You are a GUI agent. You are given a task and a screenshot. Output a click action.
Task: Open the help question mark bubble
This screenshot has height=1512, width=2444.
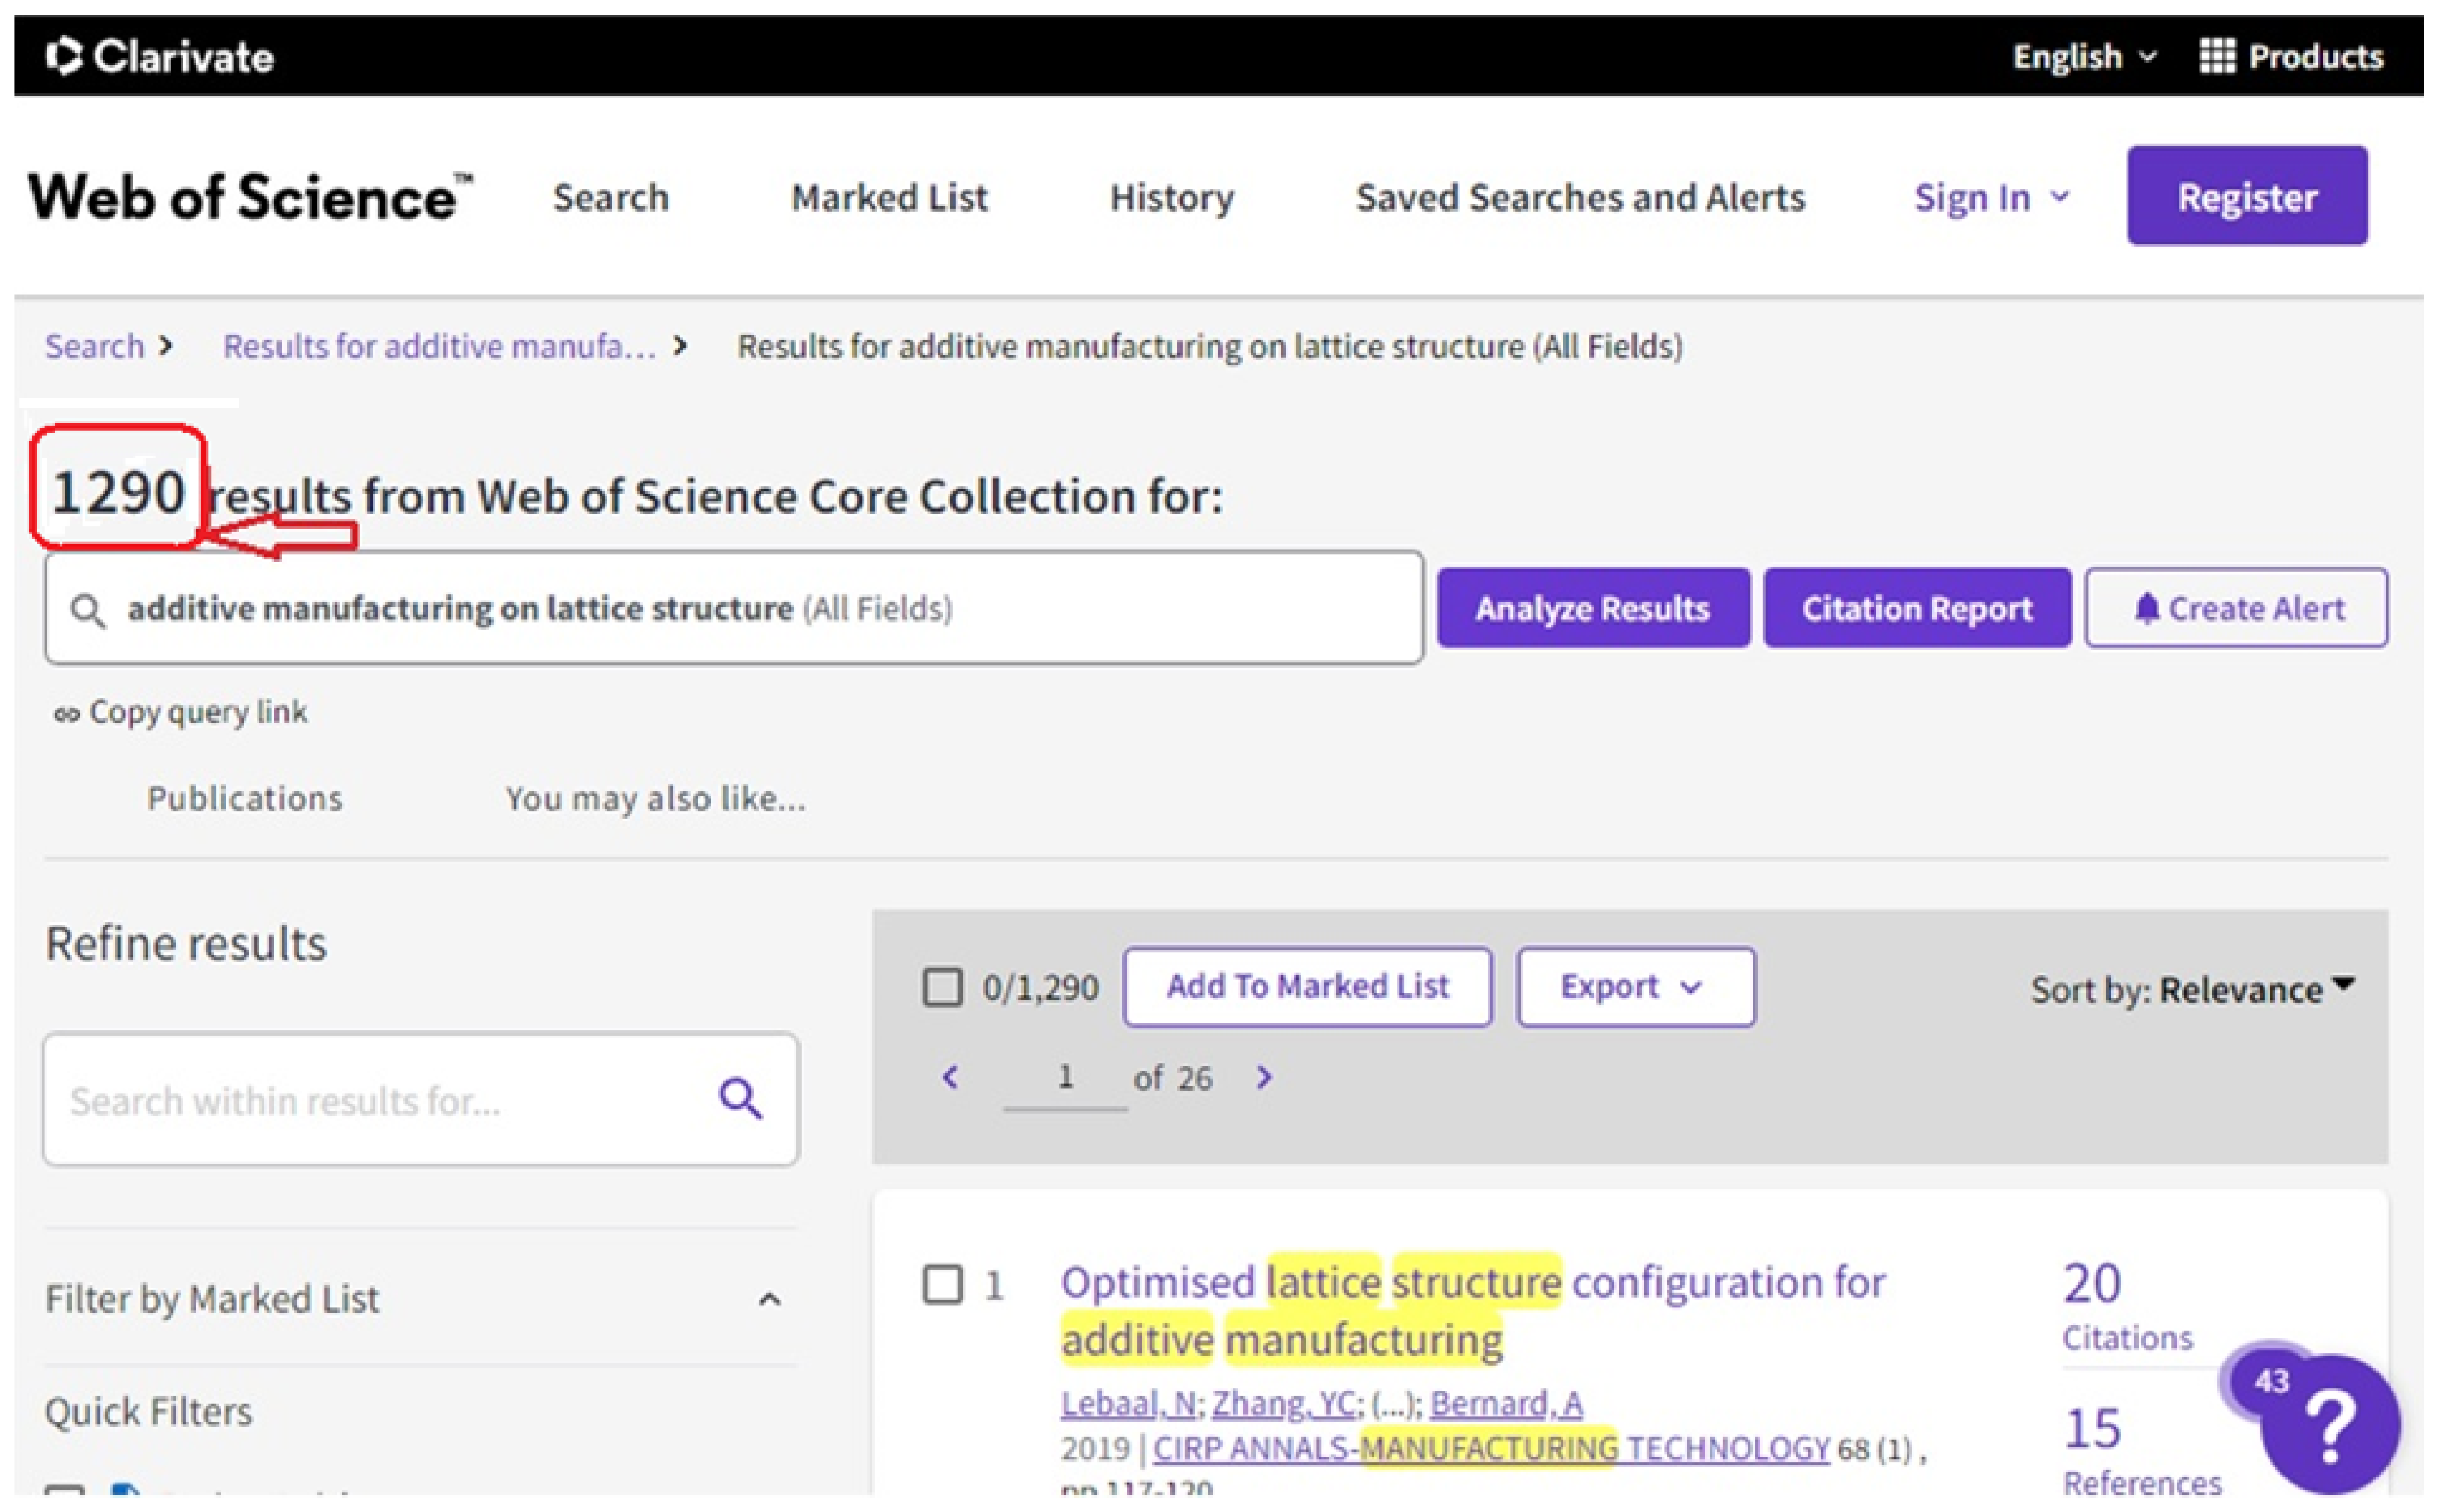pos(2330,1425)
